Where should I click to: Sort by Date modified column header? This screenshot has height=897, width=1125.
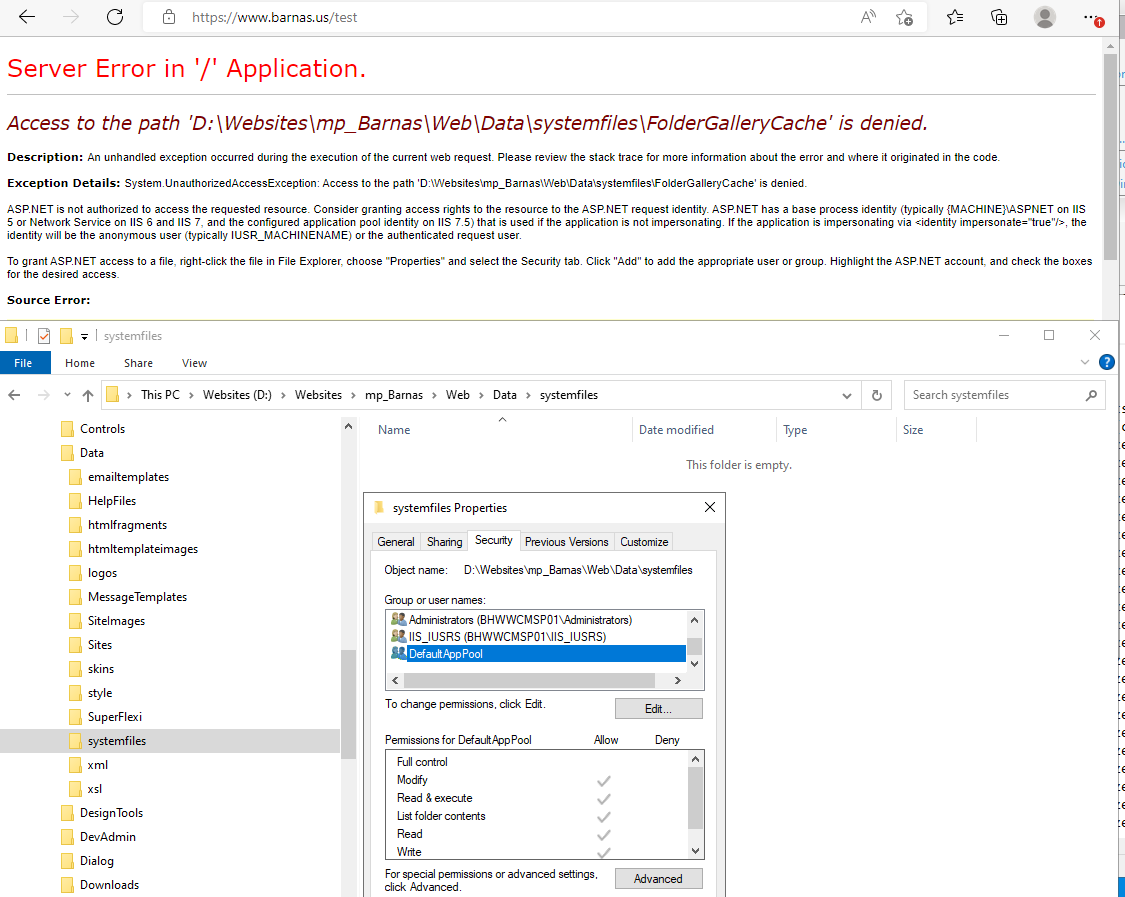pos(704,430)
